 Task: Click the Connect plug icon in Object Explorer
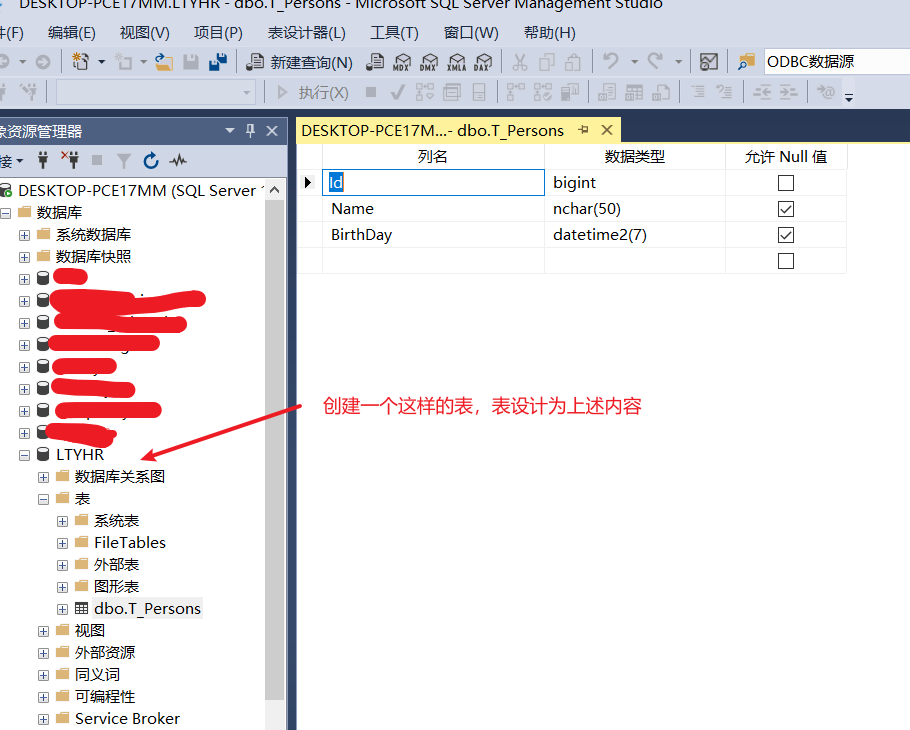tap(42, 160)
